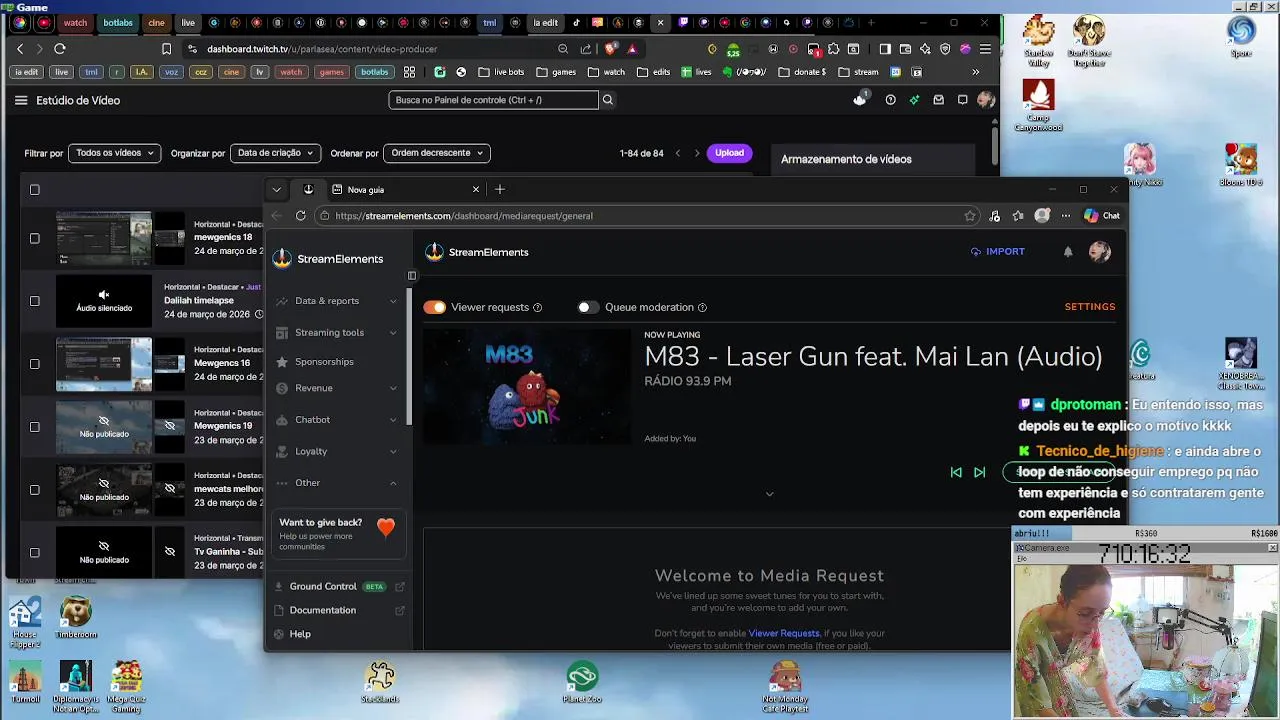Favorite the StreamElements page with star icon
1280x720 pixels.
970,215
